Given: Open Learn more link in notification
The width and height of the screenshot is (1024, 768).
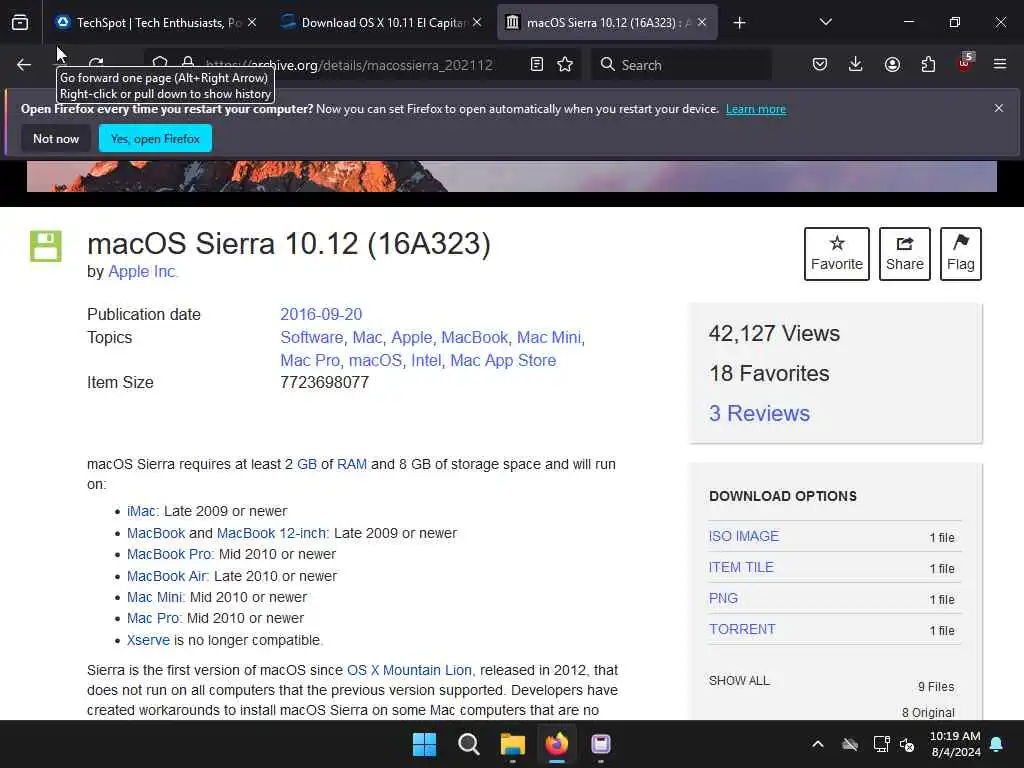Looking at the screenshot, I should pos(756,109).
